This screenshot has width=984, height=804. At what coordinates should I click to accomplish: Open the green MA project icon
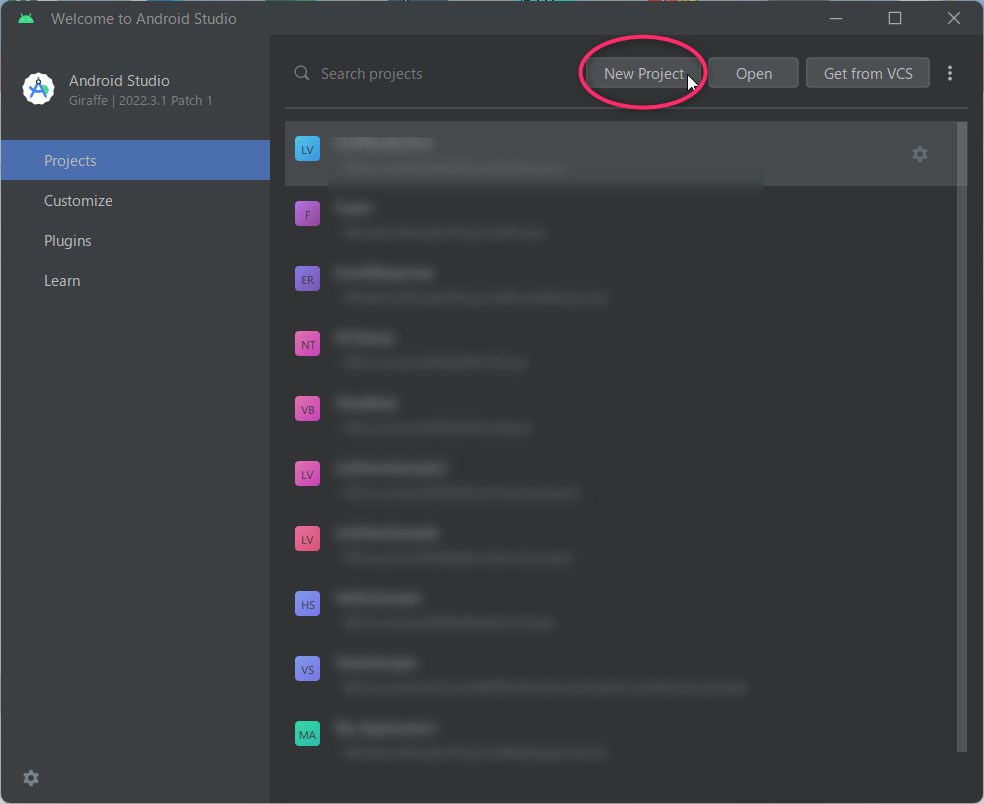[308, 734]
